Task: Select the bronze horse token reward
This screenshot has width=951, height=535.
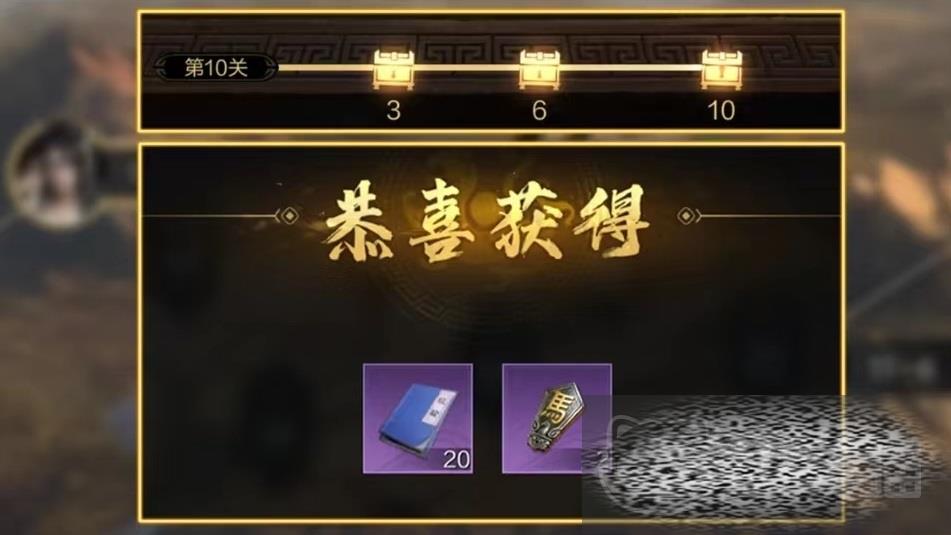Action: point(557,419)
